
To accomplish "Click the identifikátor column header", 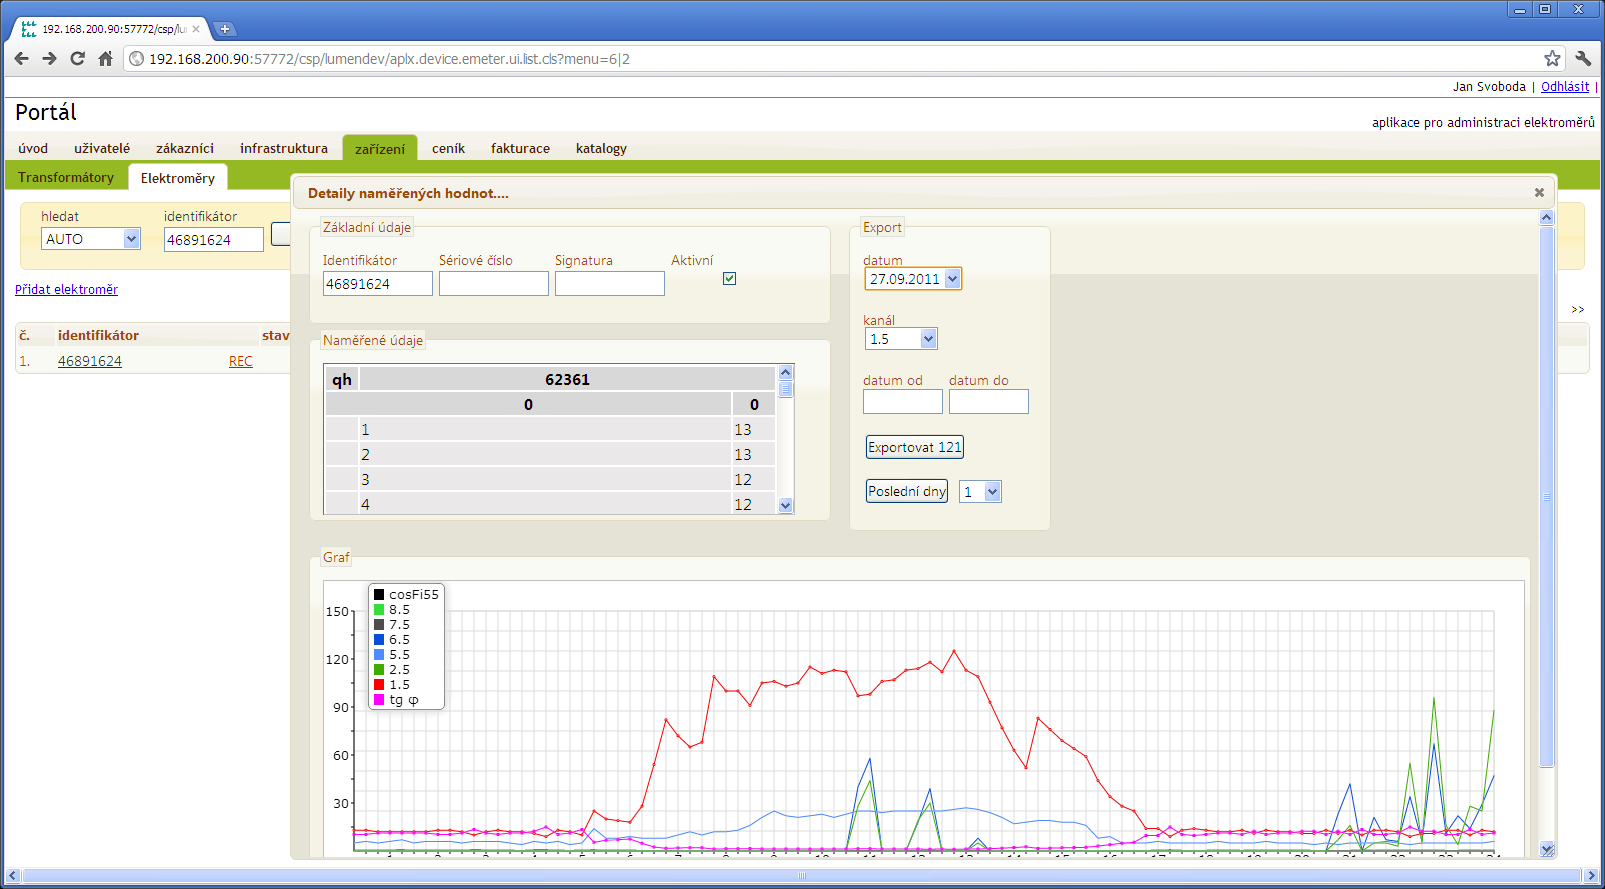I will (98, 335).
